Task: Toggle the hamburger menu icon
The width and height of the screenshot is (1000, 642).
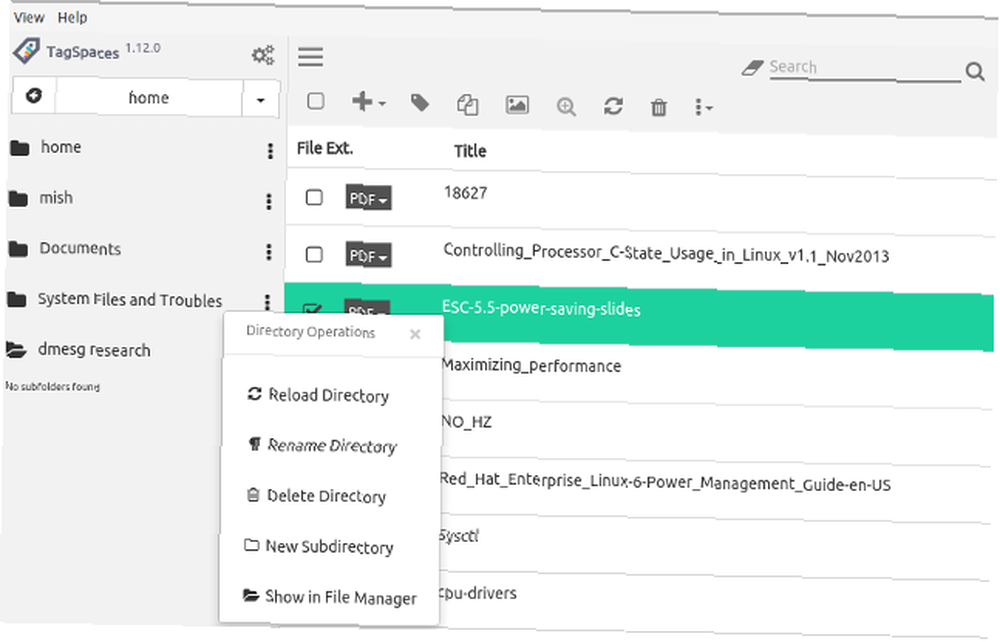Action: [311, 57]
